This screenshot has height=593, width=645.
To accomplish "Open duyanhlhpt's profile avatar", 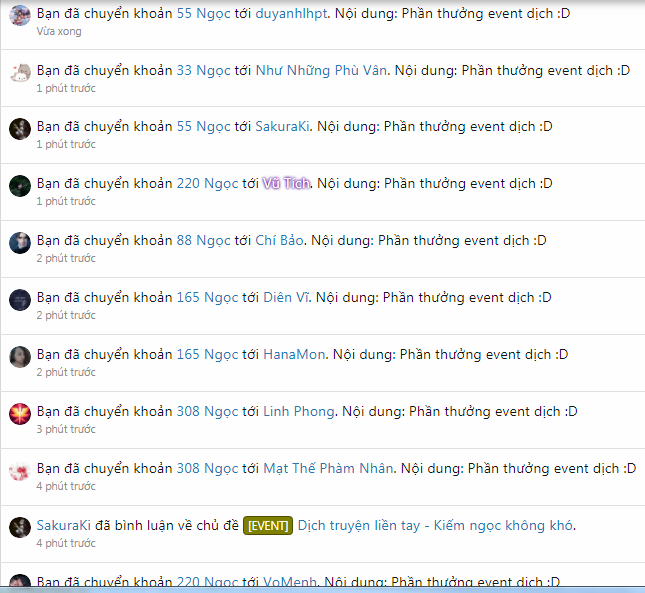I will click(x=20, y=15).
